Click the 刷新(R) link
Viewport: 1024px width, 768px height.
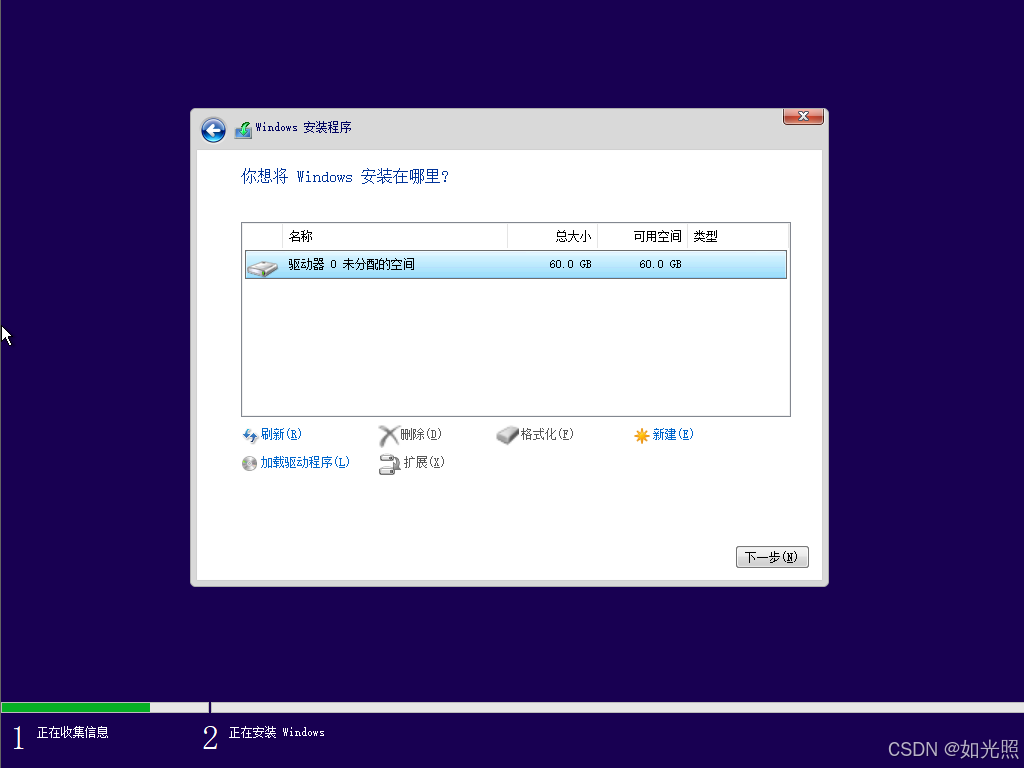coord(281,434)
